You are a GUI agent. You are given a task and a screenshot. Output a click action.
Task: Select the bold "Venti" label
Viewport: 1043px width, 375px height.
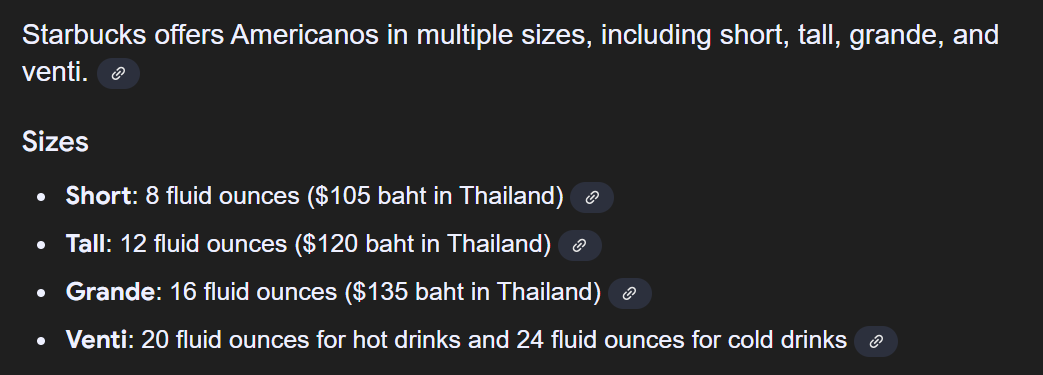click(96, 340)
